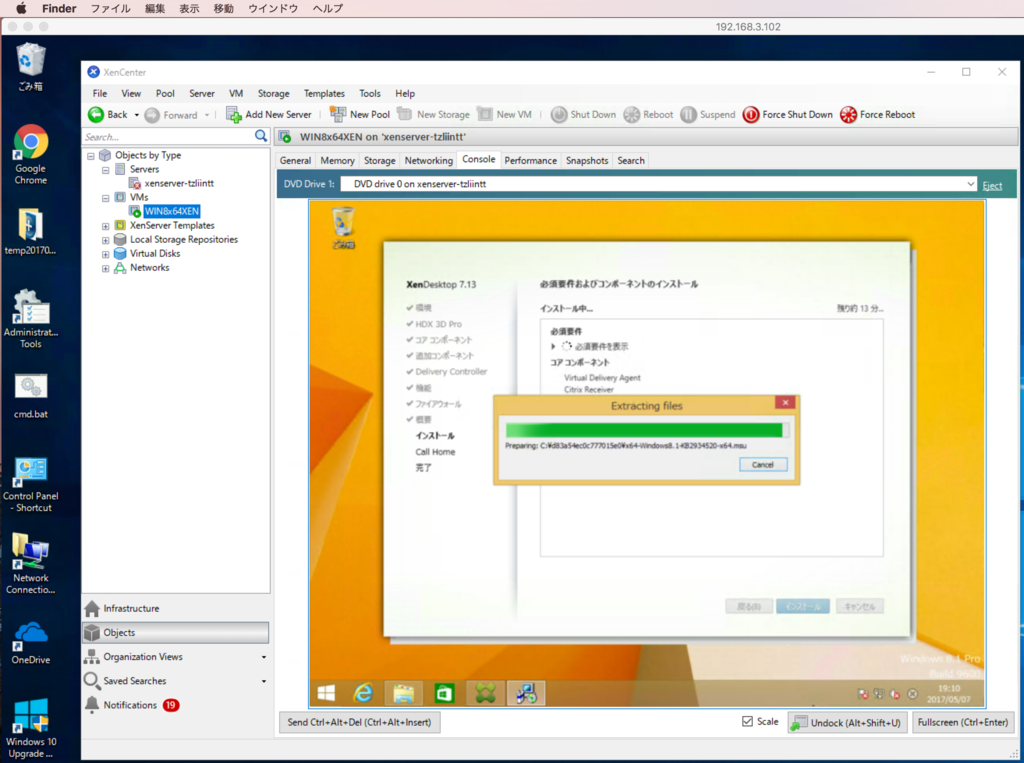Click the search magnifier icon
This screenshot has height=763, width=1024.
261,136
